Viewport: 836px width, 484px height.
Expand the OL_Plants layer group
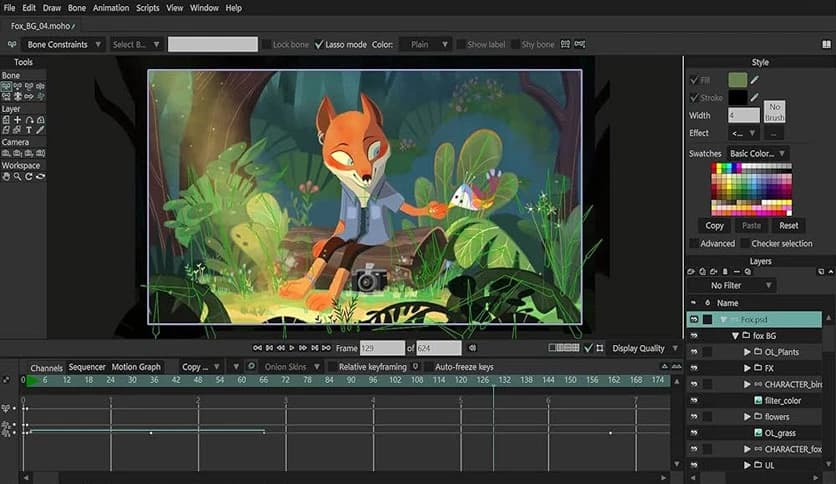[747, 352]
